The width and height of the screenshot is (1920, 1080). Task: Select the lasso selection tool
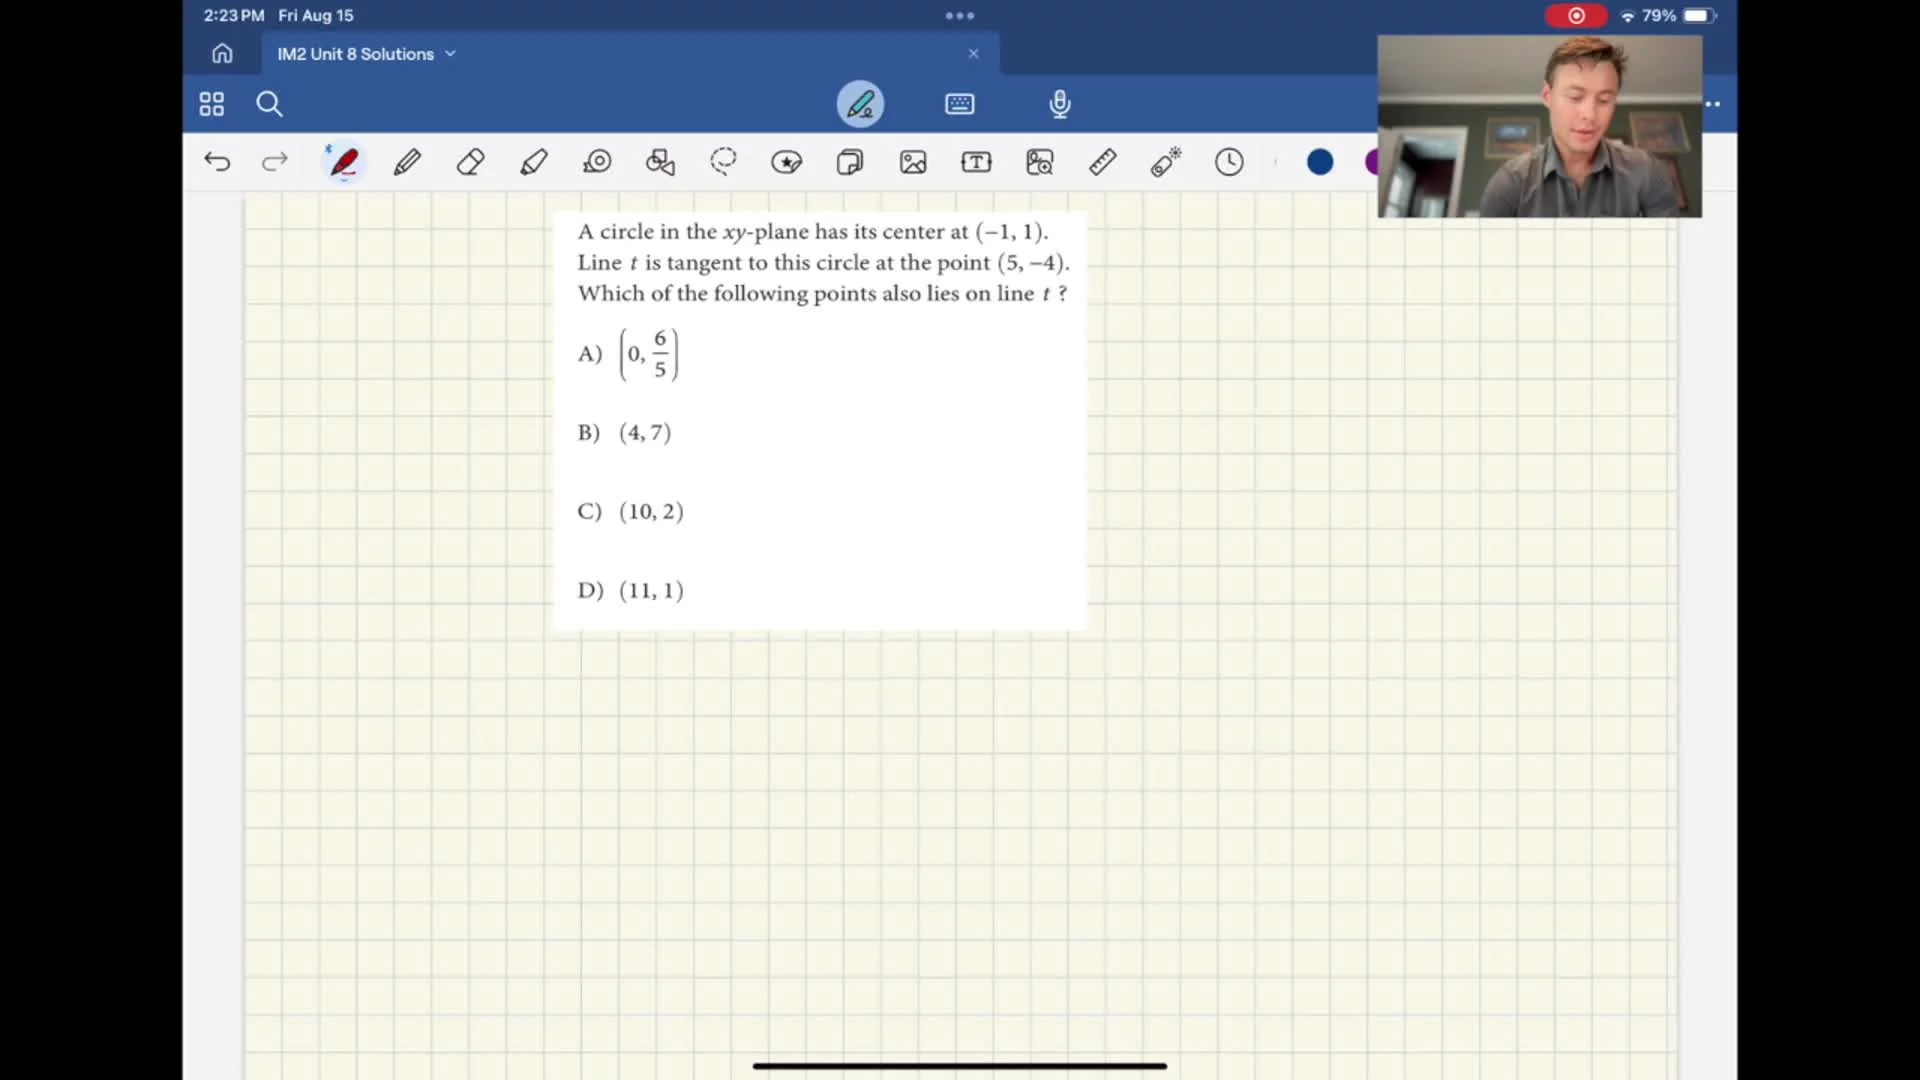[x=723, y=162]
